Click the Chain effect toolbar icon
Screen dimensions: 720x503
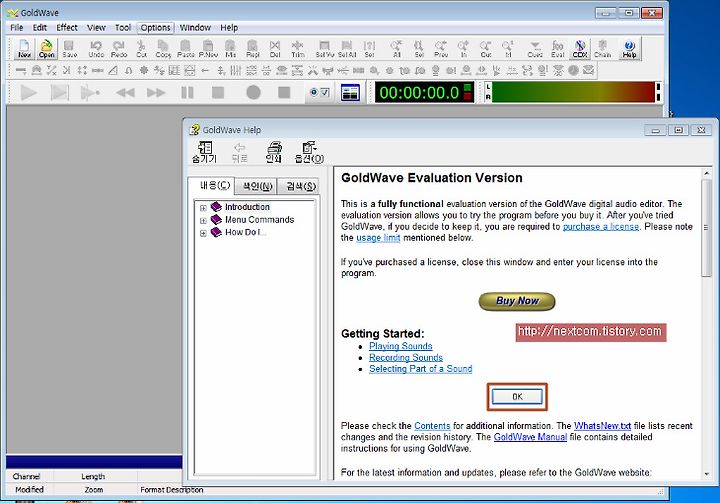[602, 48]
